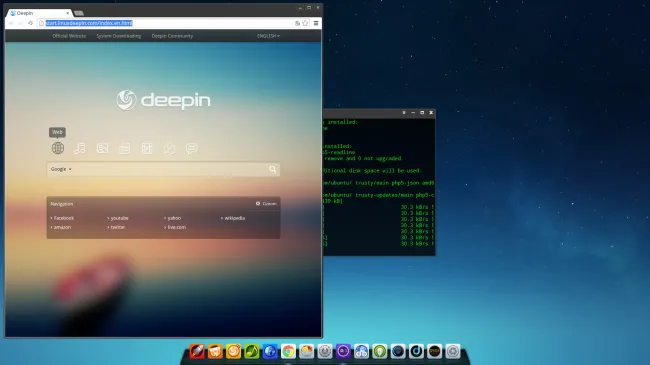Minimize the terminal window
This screenshot has height=365, width=650.
click(413, 112)
